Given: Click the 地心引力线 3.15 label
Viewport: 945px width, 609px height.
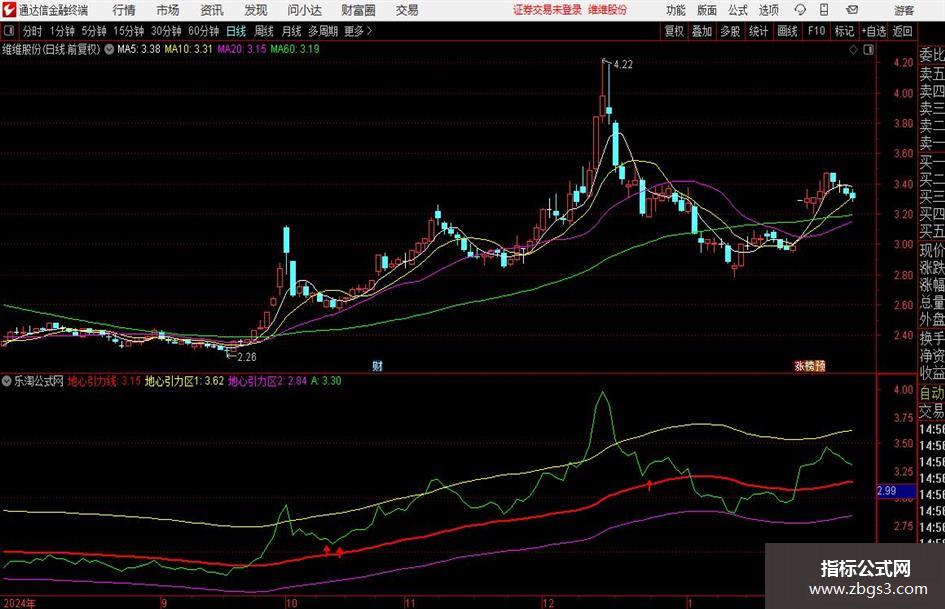Looking at the screenshot, I should [104, 381].
